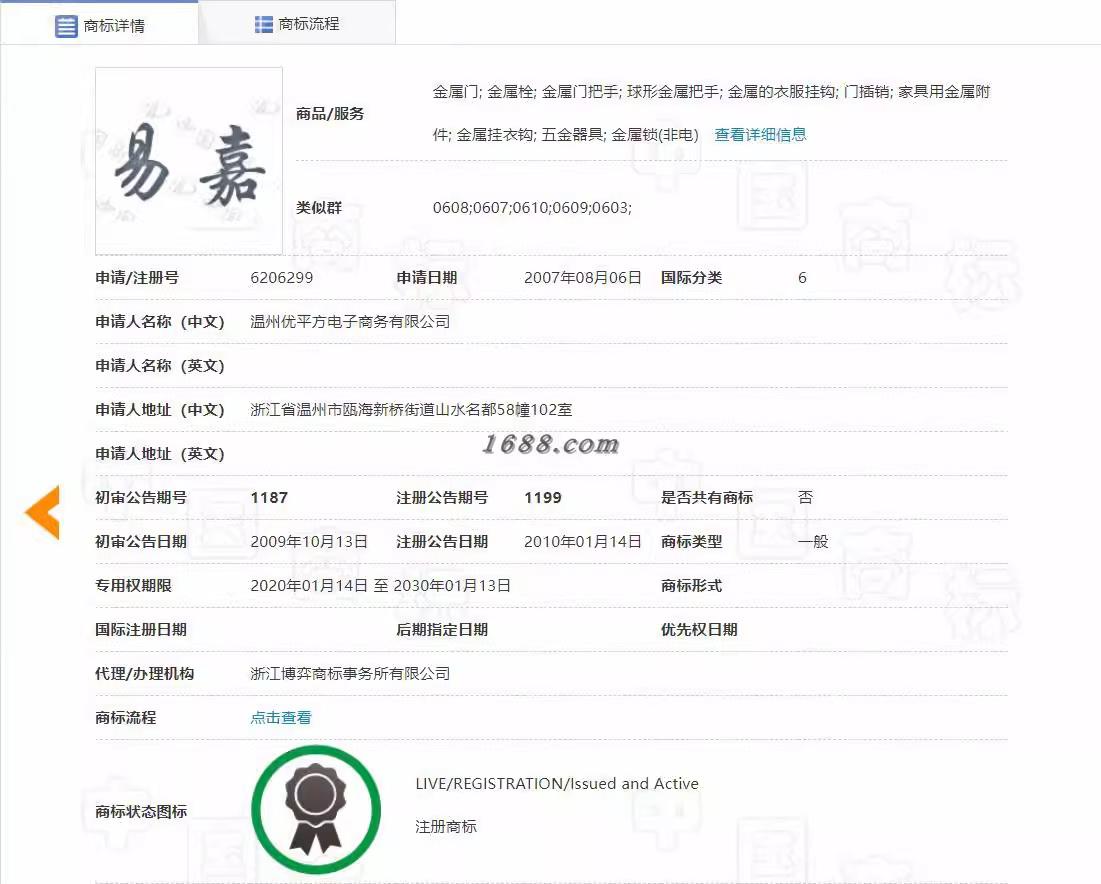Select preliminary announcement date 2009年10月13日
This screenshot has width=1101, height=884.
click(309, 541)
